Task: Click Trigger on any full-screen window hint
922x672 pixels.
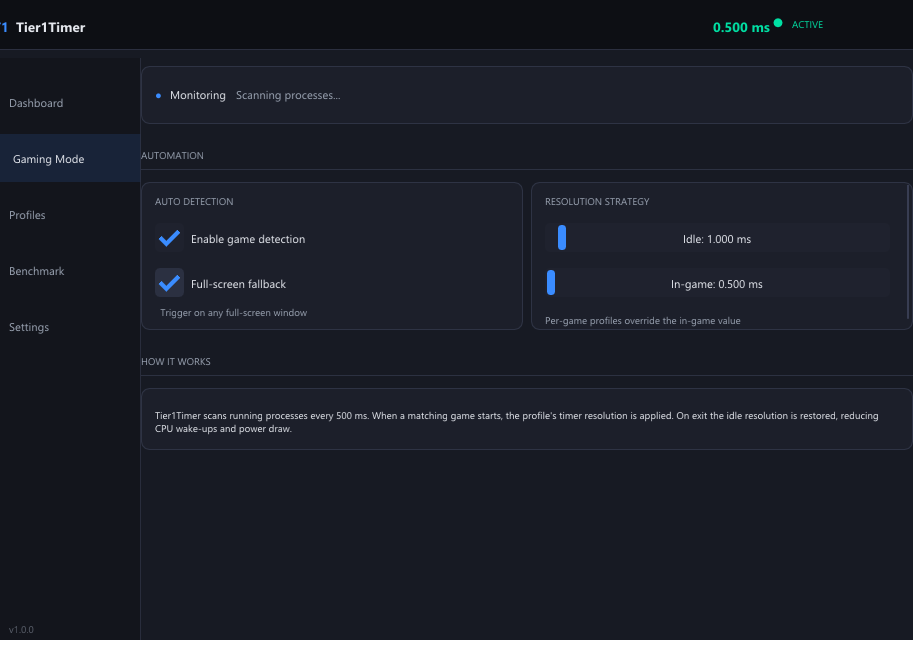Action: tap(233, 313)
